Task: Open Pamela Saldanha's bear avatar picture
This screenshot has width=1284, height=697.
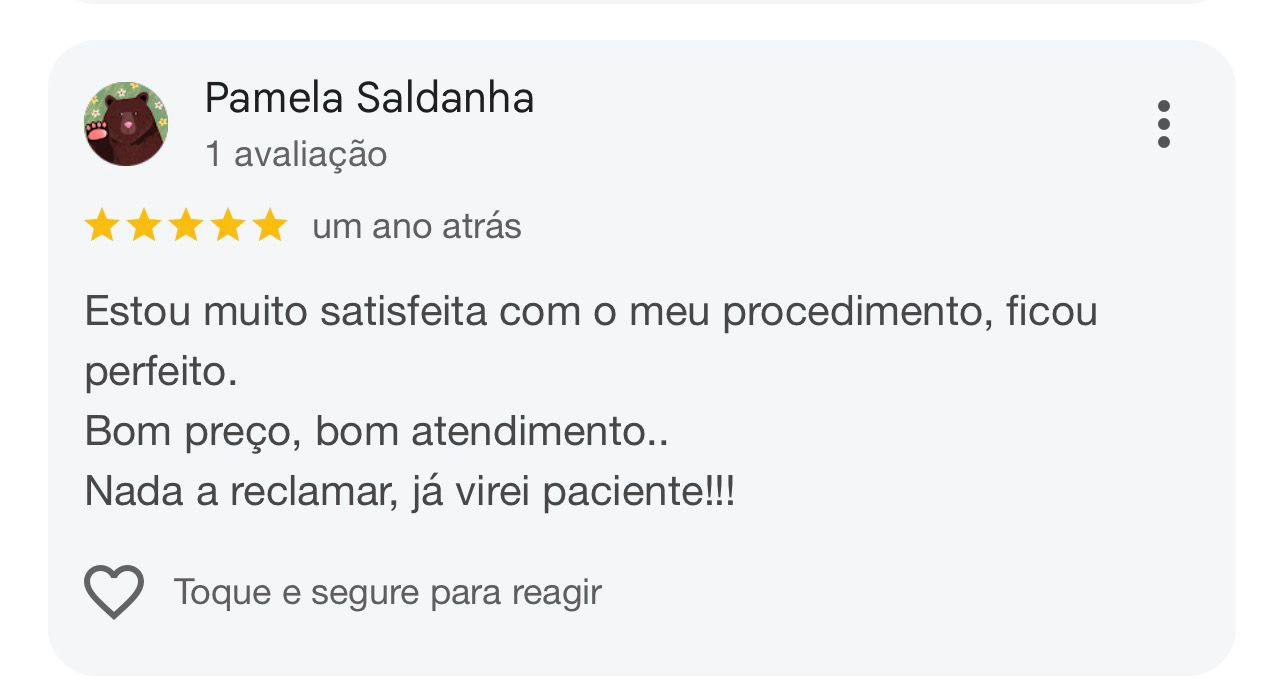Action: [126, 124]
